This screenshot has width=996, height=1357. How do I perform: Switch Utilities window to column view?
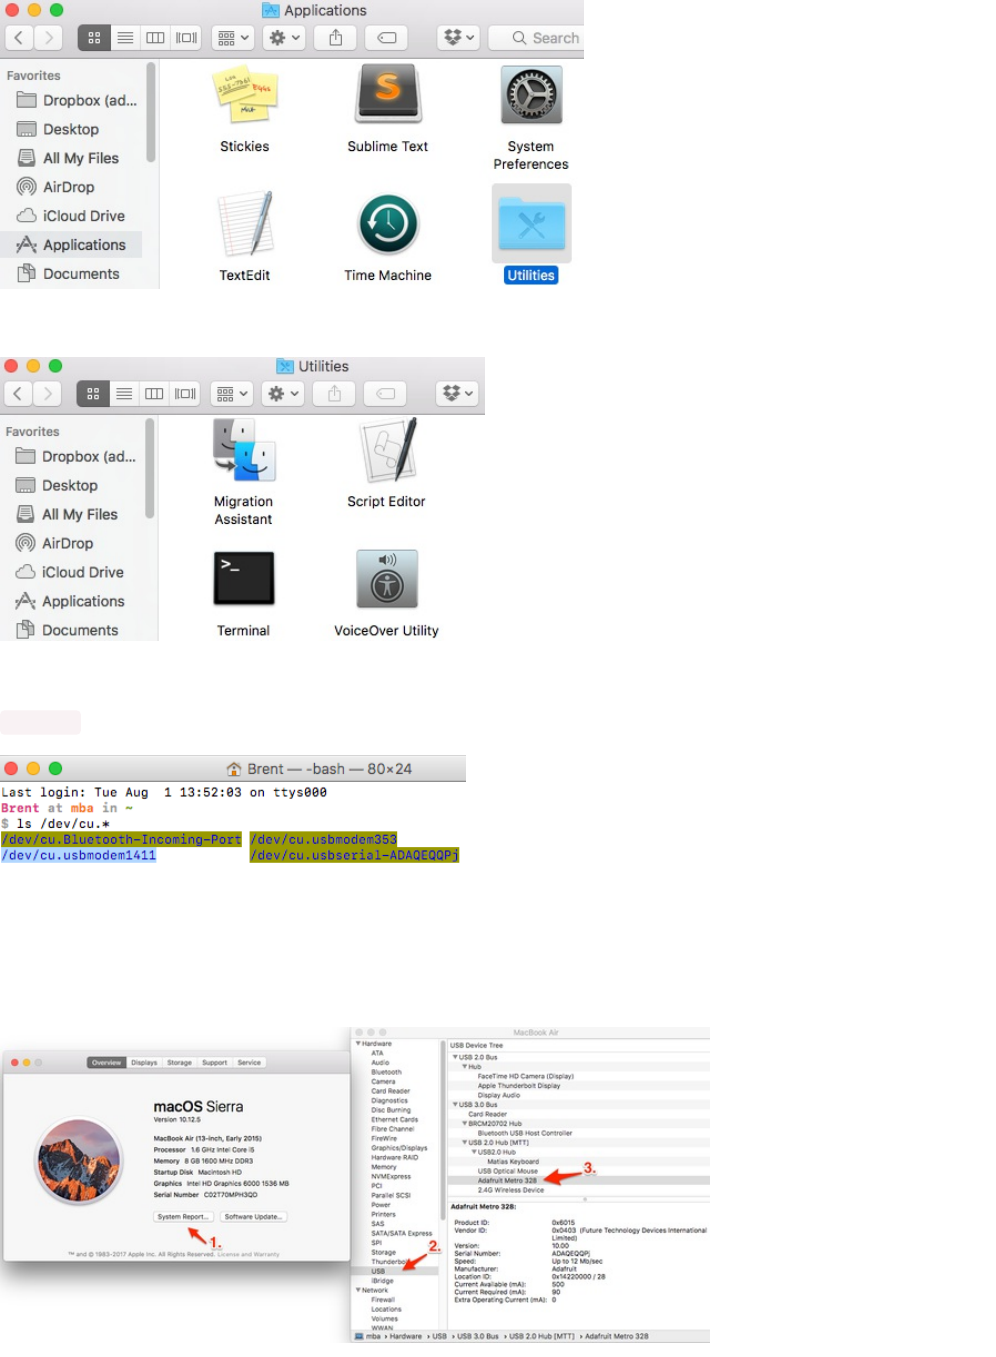154,394
